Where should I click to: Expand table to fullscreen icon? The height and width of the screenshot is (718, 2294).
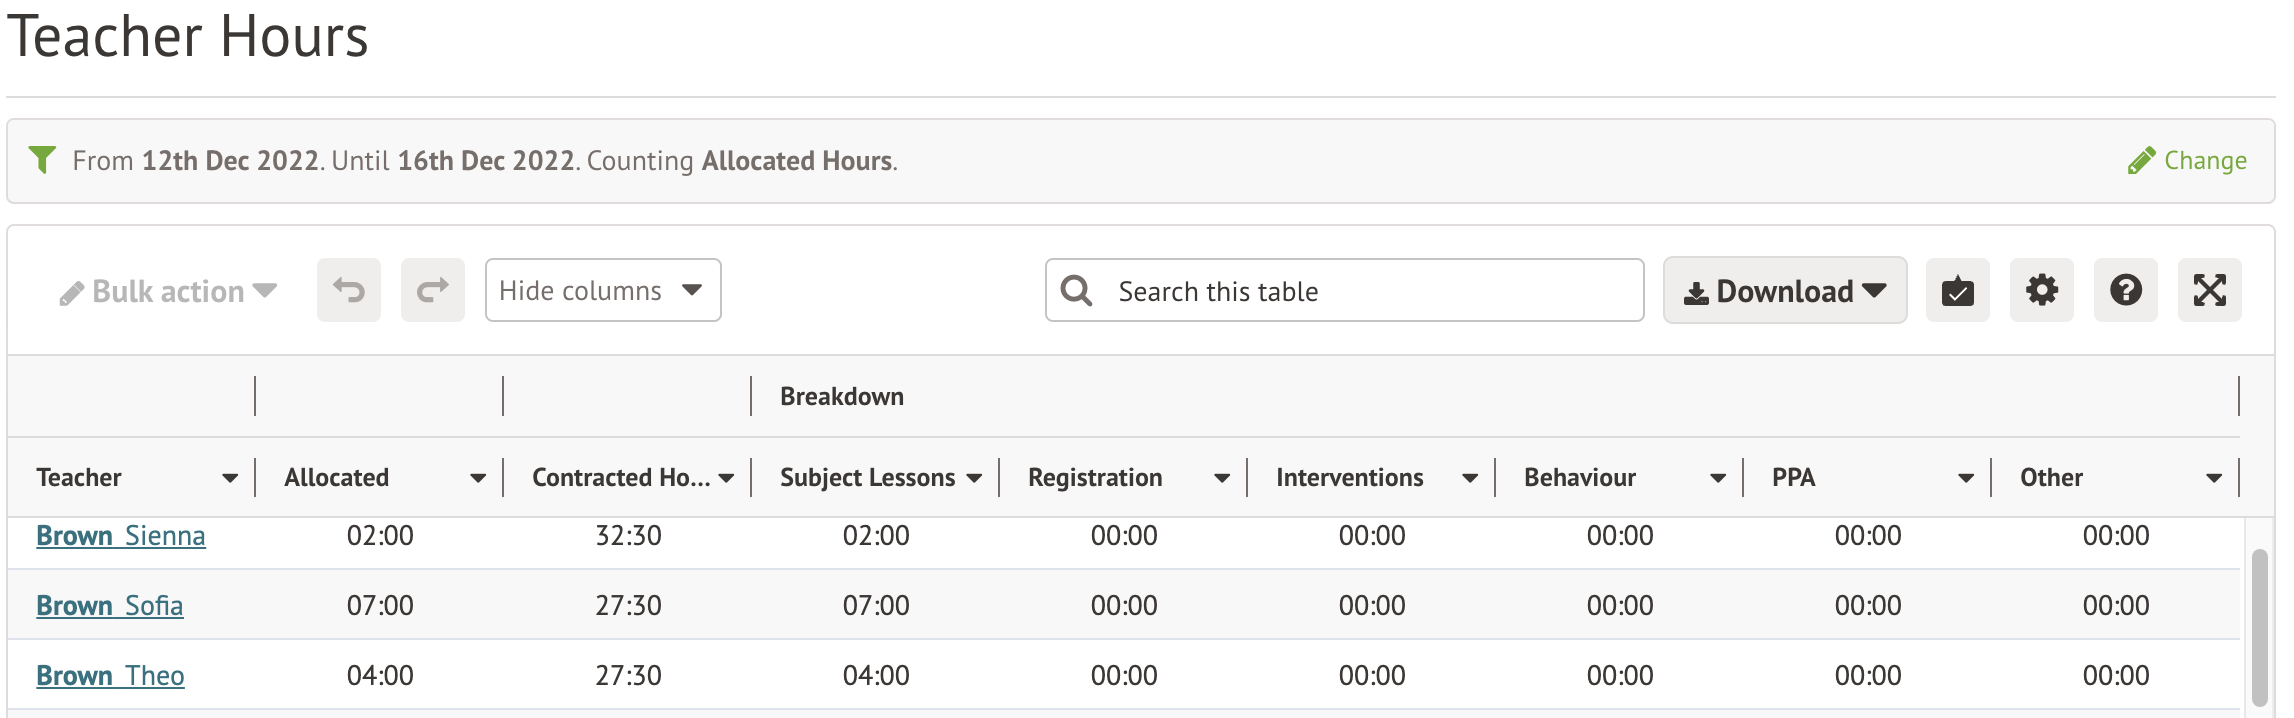click(x=2209, y=290)
